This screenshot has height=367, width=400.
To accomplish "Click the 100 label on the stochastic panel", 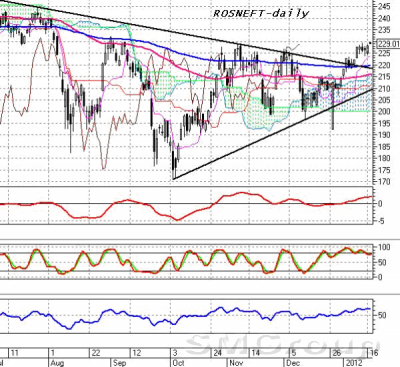I will click(x=383, y=247).
